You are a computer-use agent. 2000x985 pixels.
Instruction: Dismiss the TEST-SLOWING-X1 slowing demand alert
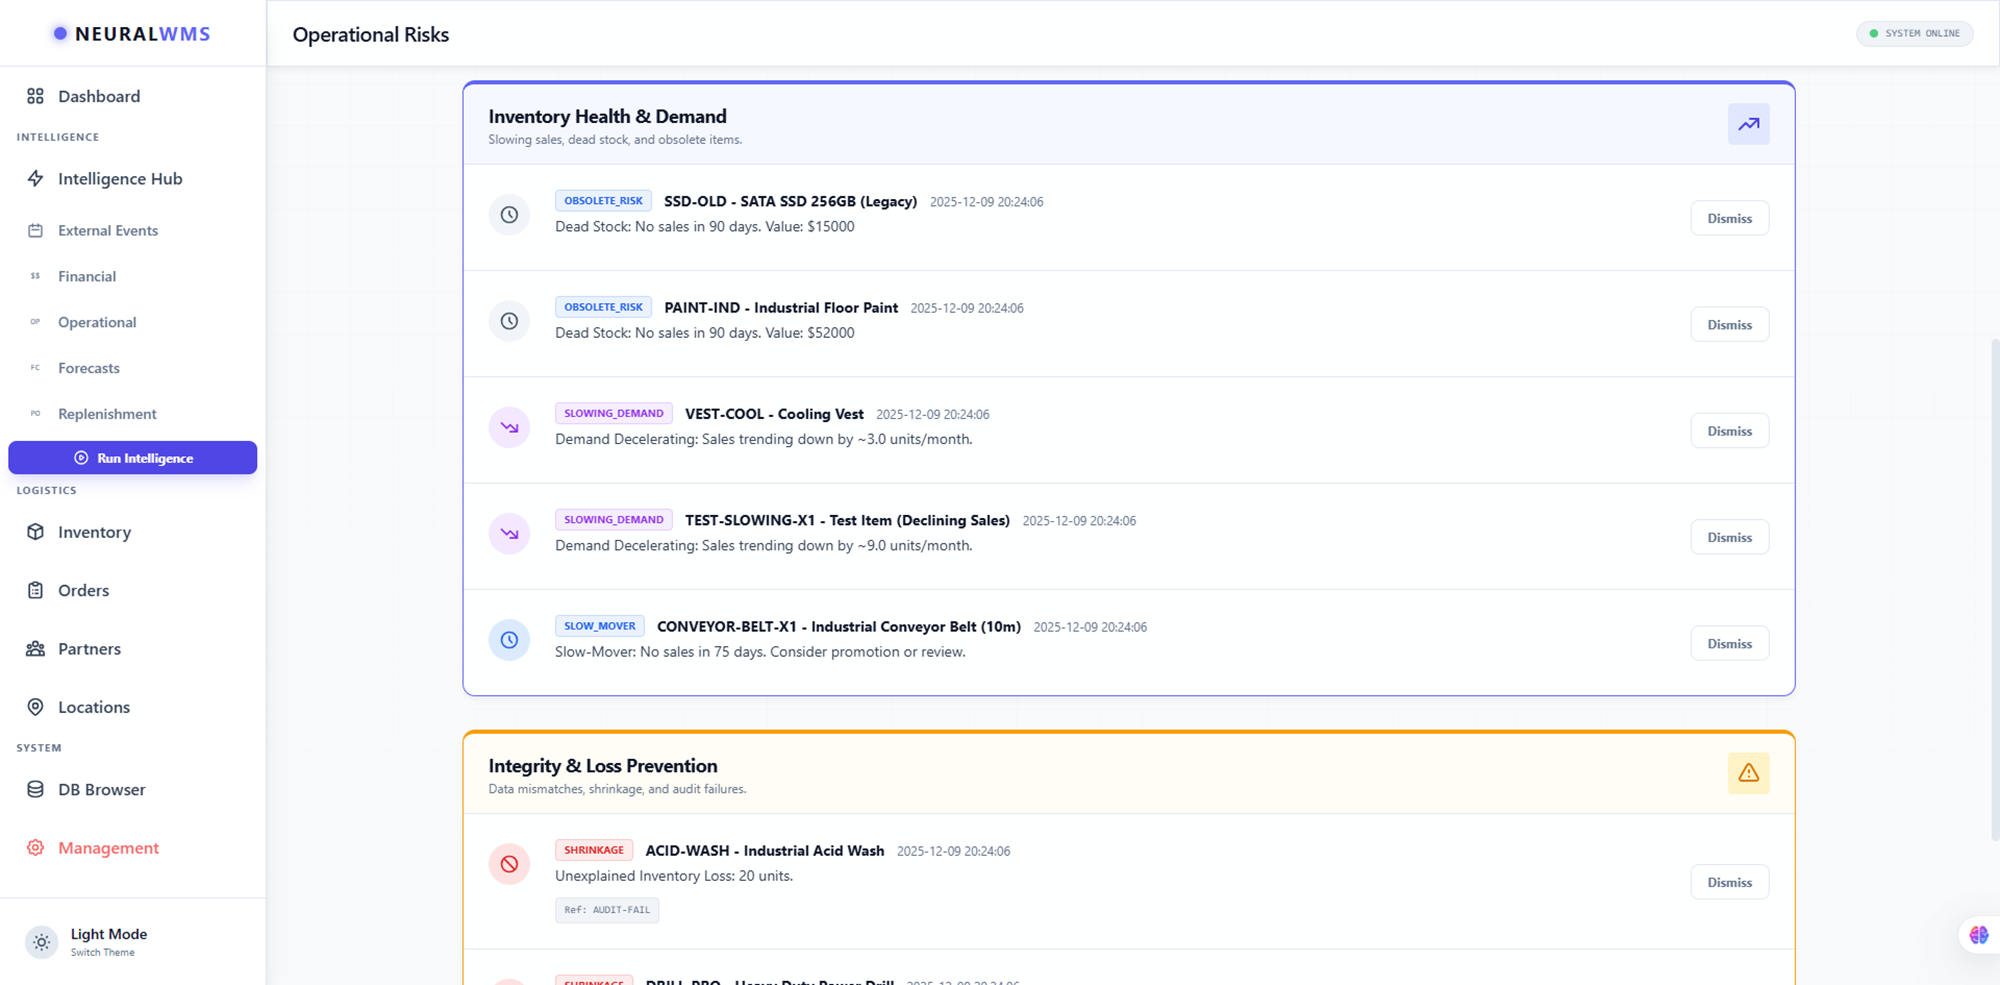click(1729, 538)
